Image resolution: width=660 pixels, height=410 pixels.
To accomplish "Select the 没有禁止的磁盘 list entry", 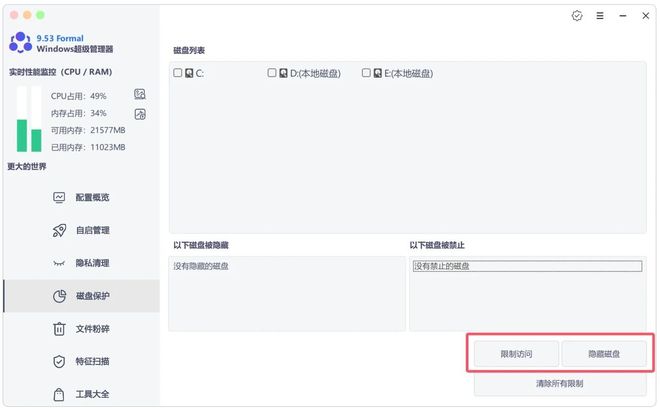I will (527, 266).
